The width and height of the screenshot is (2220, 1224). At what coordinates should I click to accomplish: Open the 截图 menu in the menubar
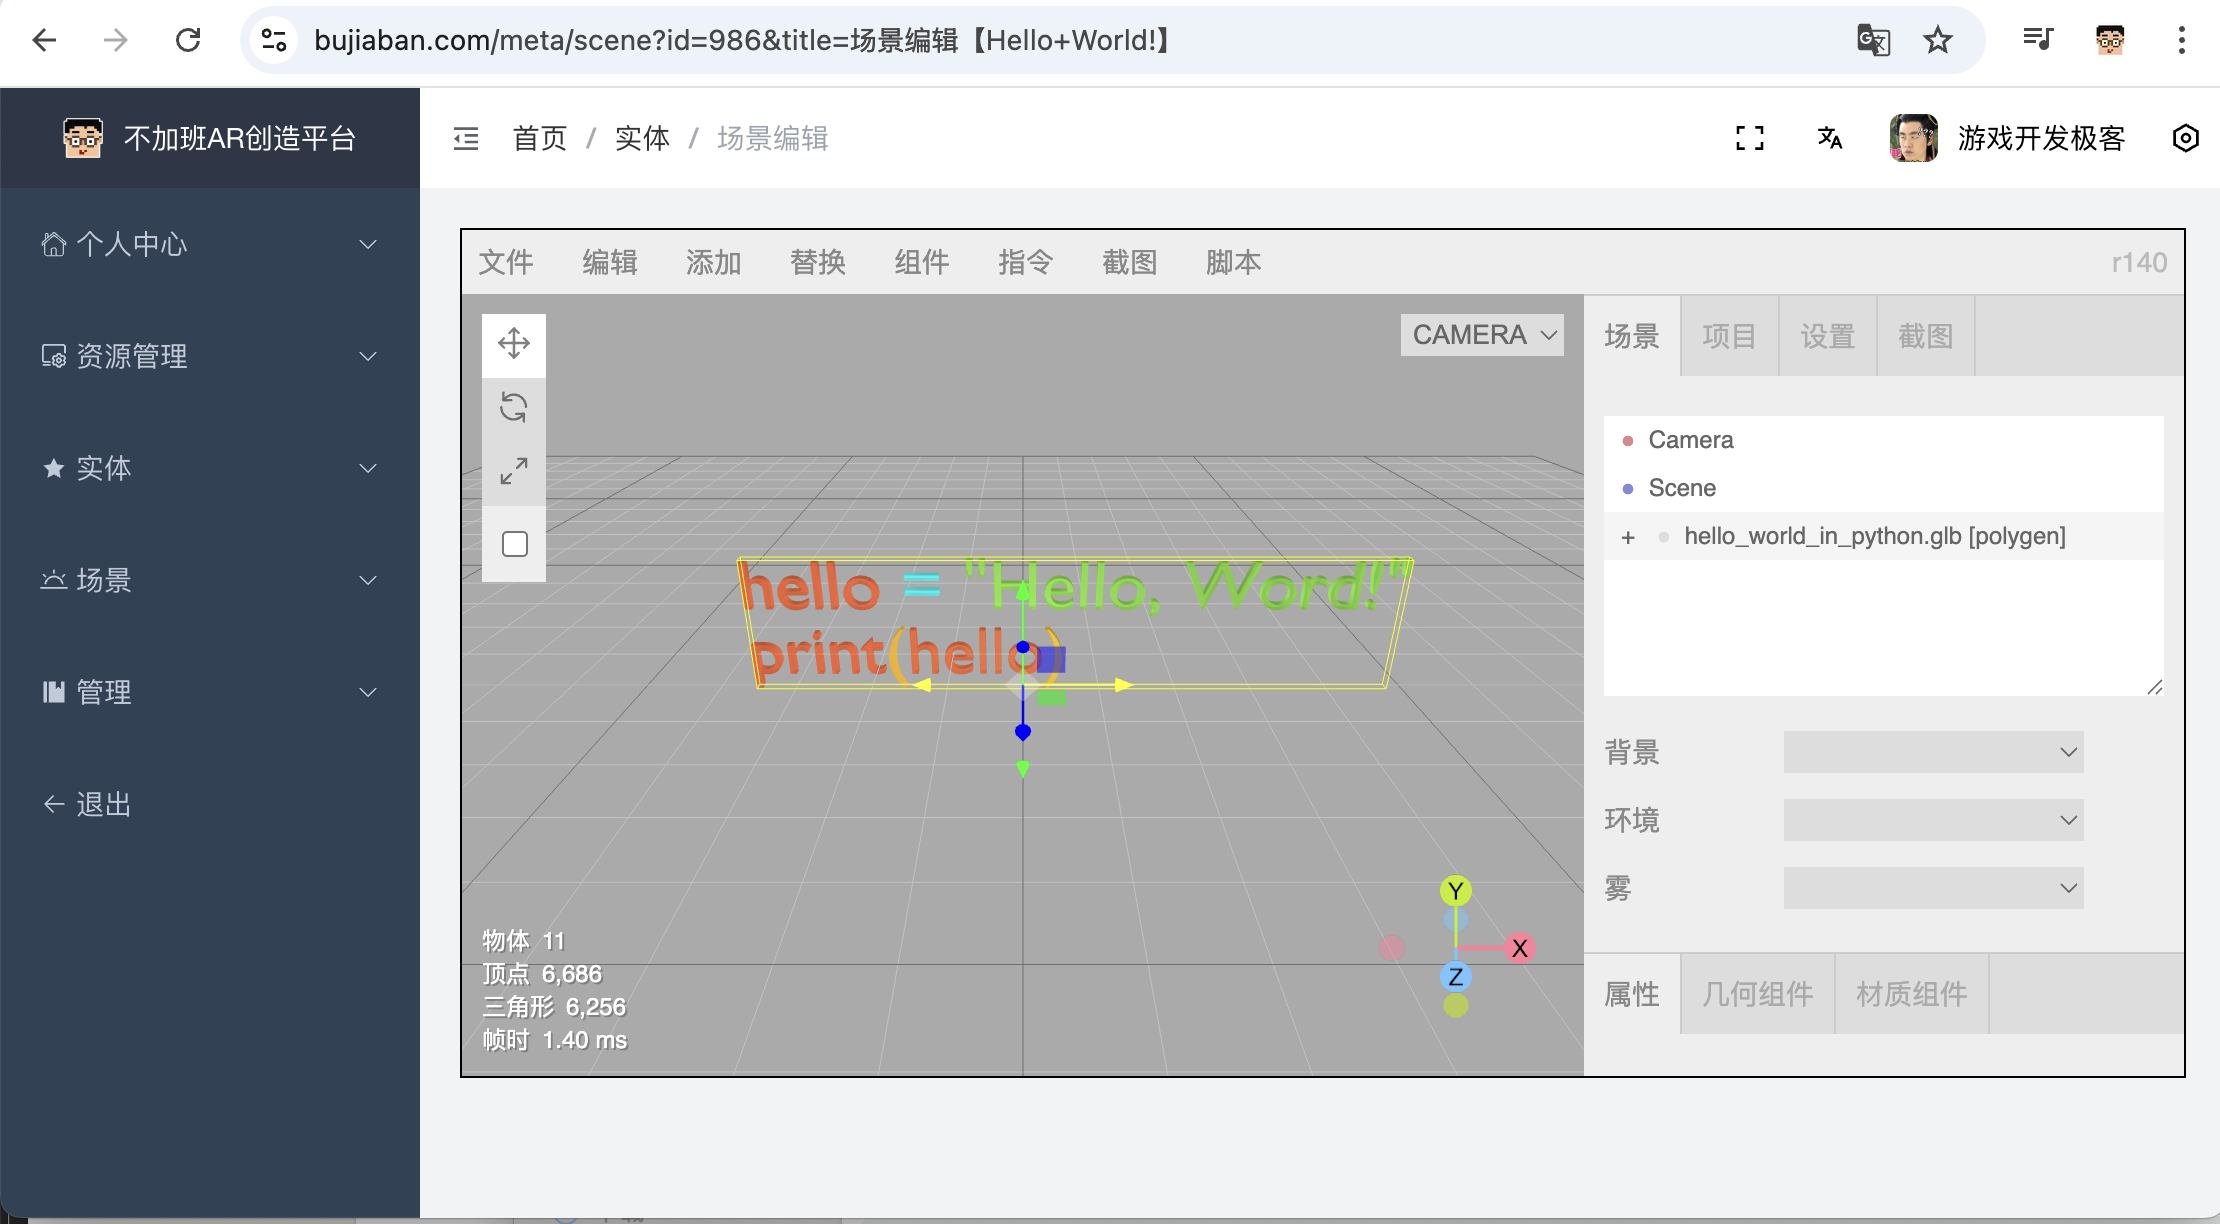1130,262
